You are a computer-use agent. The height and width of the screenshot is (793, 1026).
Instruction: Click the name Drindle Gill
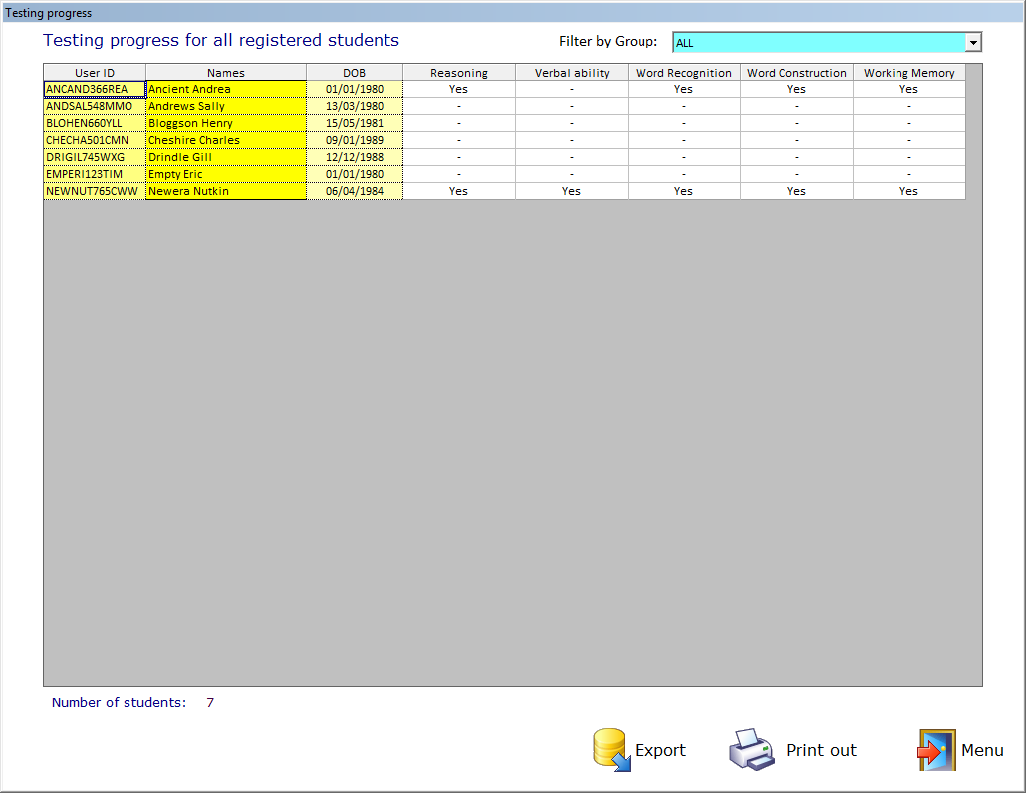226,157
